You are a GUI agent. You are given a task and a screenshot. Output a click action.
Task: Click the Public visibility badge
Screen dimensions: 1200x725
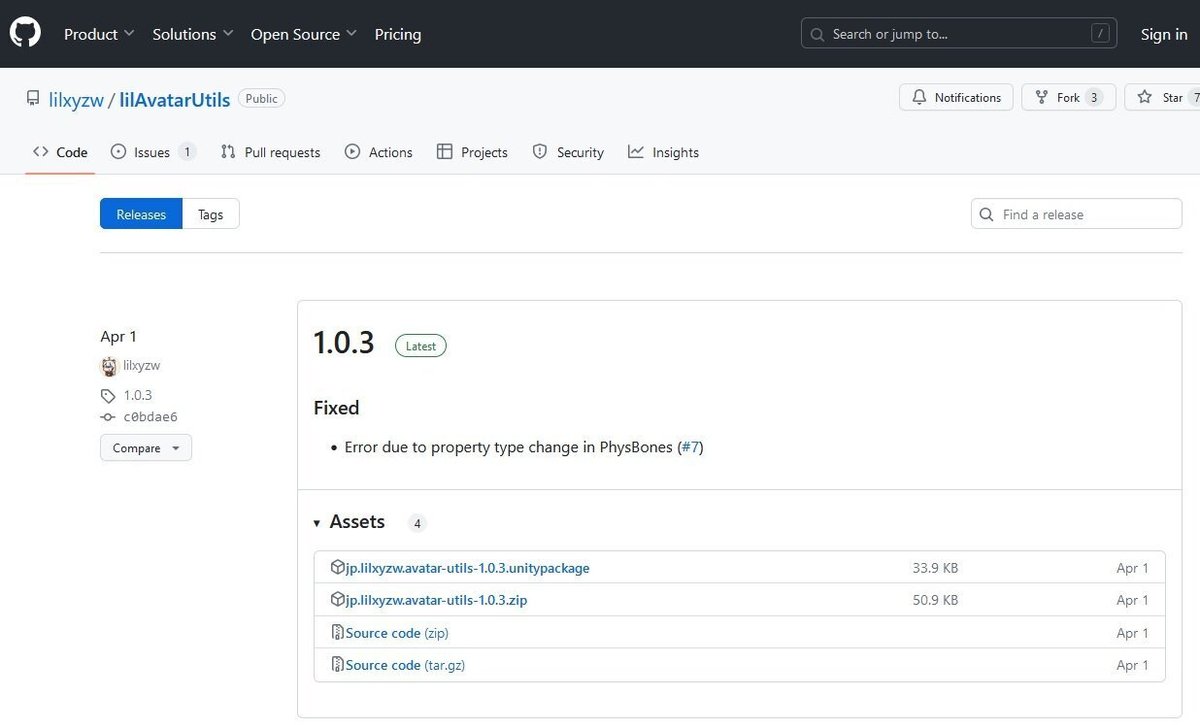coord(262,98)
